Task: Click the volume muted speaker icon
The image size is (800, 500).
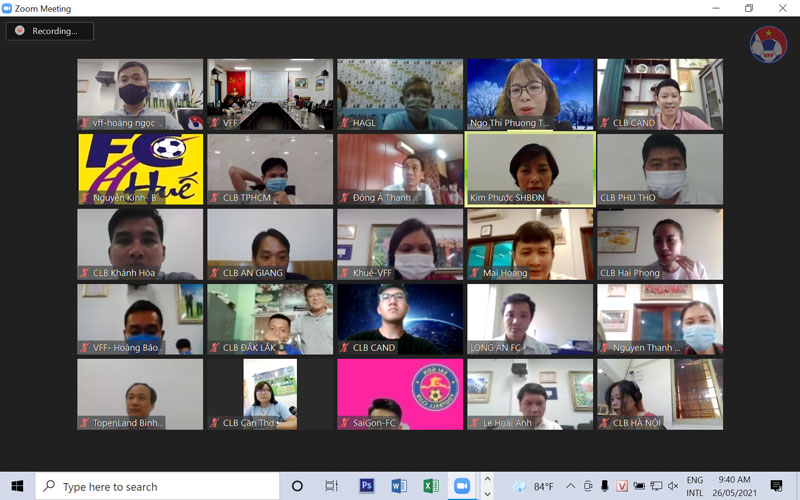Action: [x=672, y=486]
